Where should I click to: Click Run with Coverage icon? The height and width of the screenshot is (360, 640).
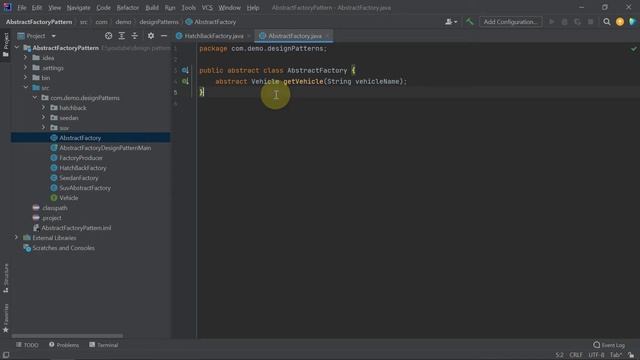[577, 22]
